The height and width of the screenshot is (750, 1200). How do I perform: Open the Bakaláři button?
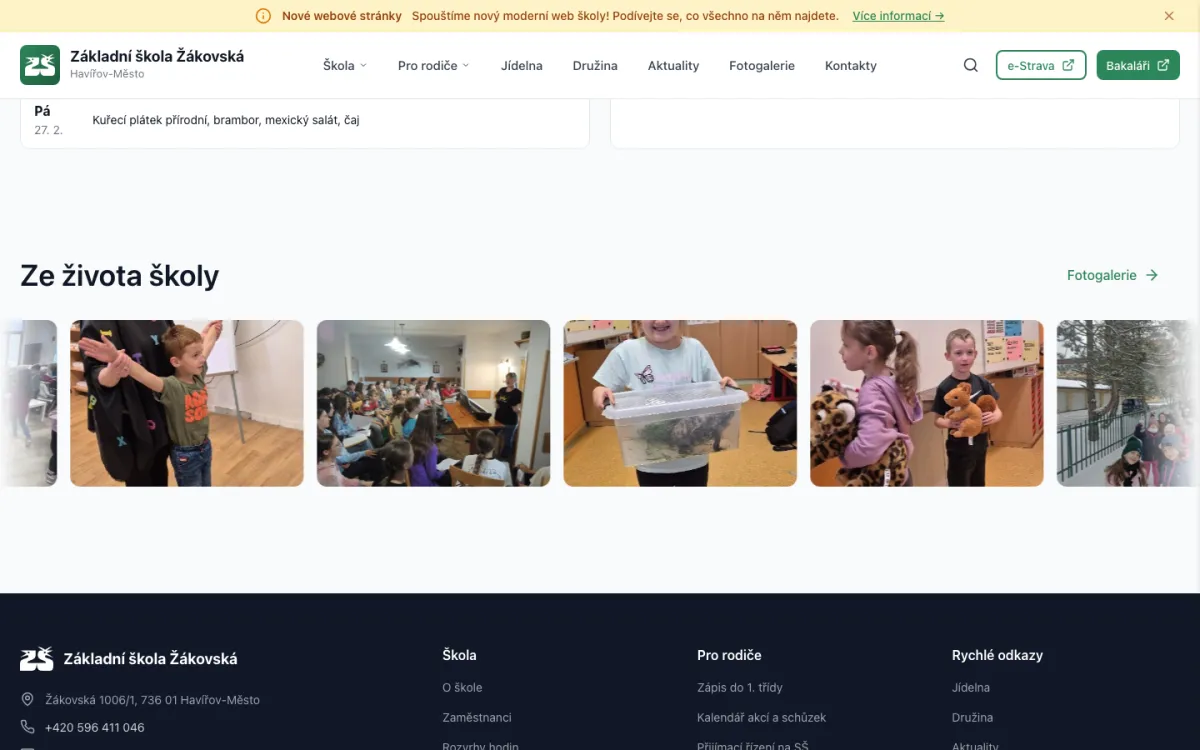[x=1137, y=65]
